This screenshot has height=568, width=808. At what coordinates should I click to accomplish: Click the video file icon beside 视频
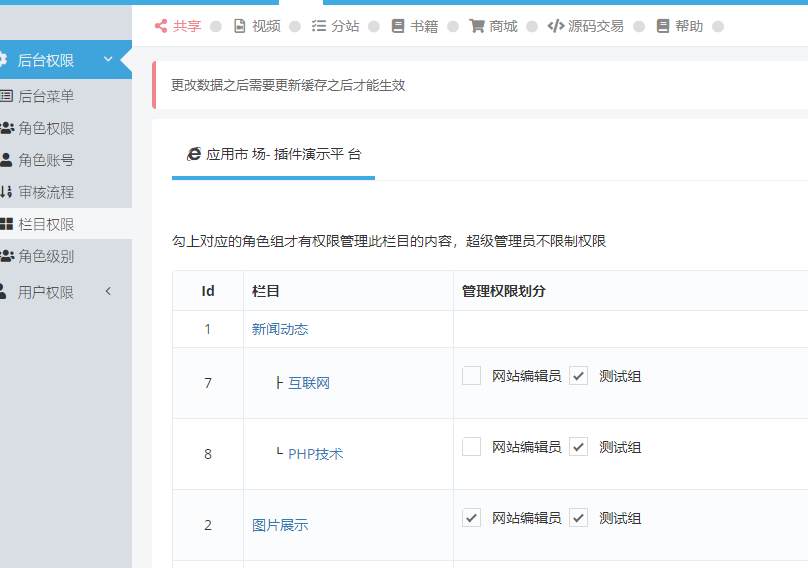pyautogui.click(x=240, y=26)
